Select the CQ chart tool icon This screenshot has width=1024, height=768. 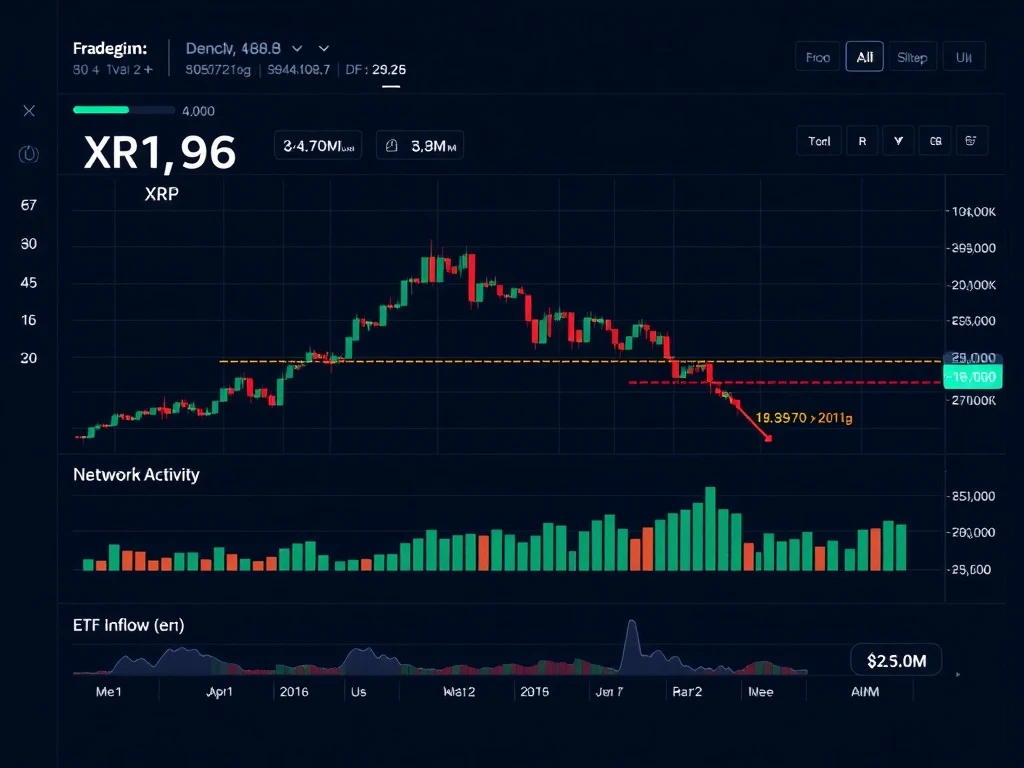click(934, 141)
